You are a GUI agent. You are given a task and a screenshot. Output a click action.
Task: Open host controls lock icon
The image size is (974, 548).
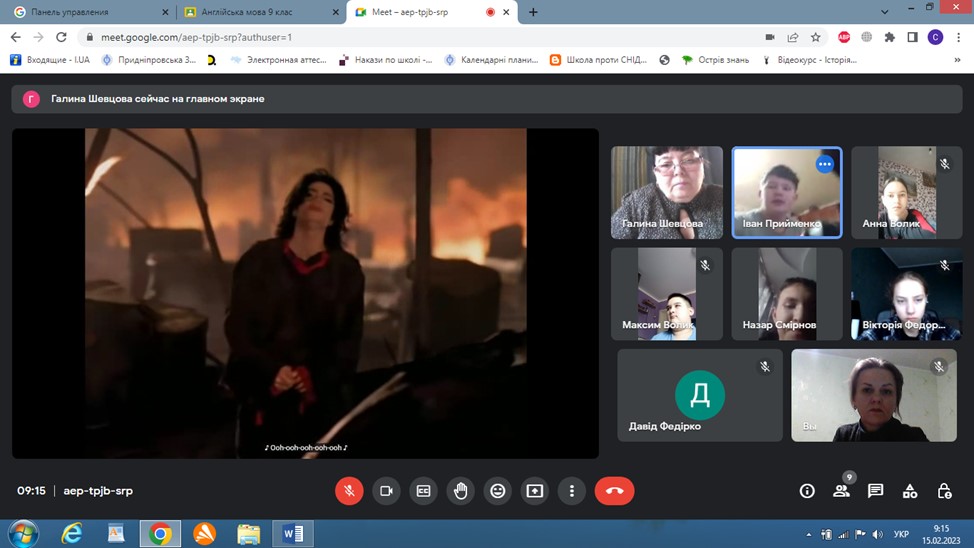944,491
